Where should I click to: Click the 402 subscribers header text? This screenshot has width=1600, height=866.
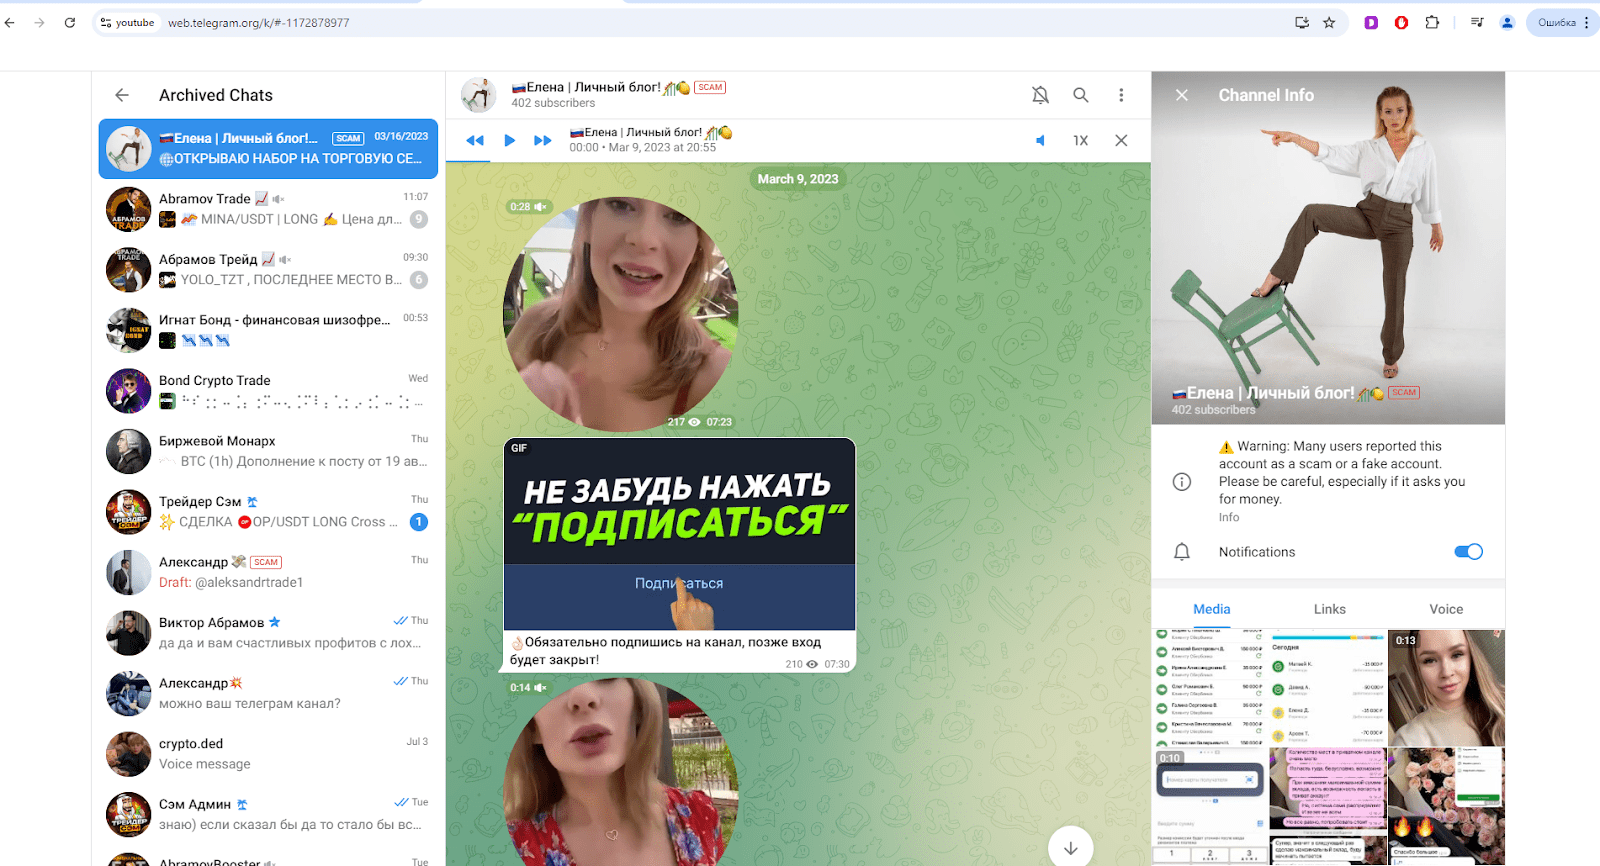click(x=553, y=103)
